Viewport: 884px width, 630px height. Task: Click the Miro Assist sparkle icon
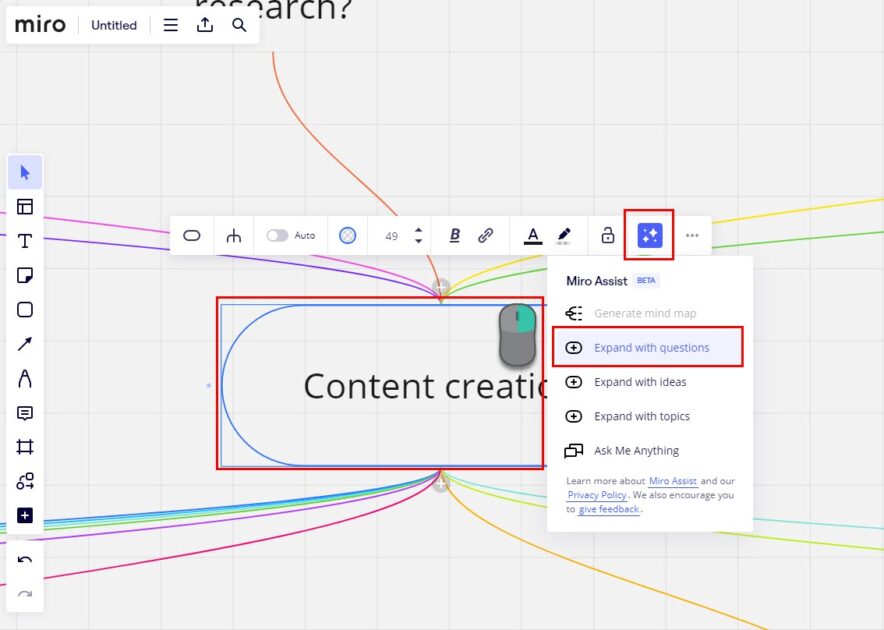649,235
